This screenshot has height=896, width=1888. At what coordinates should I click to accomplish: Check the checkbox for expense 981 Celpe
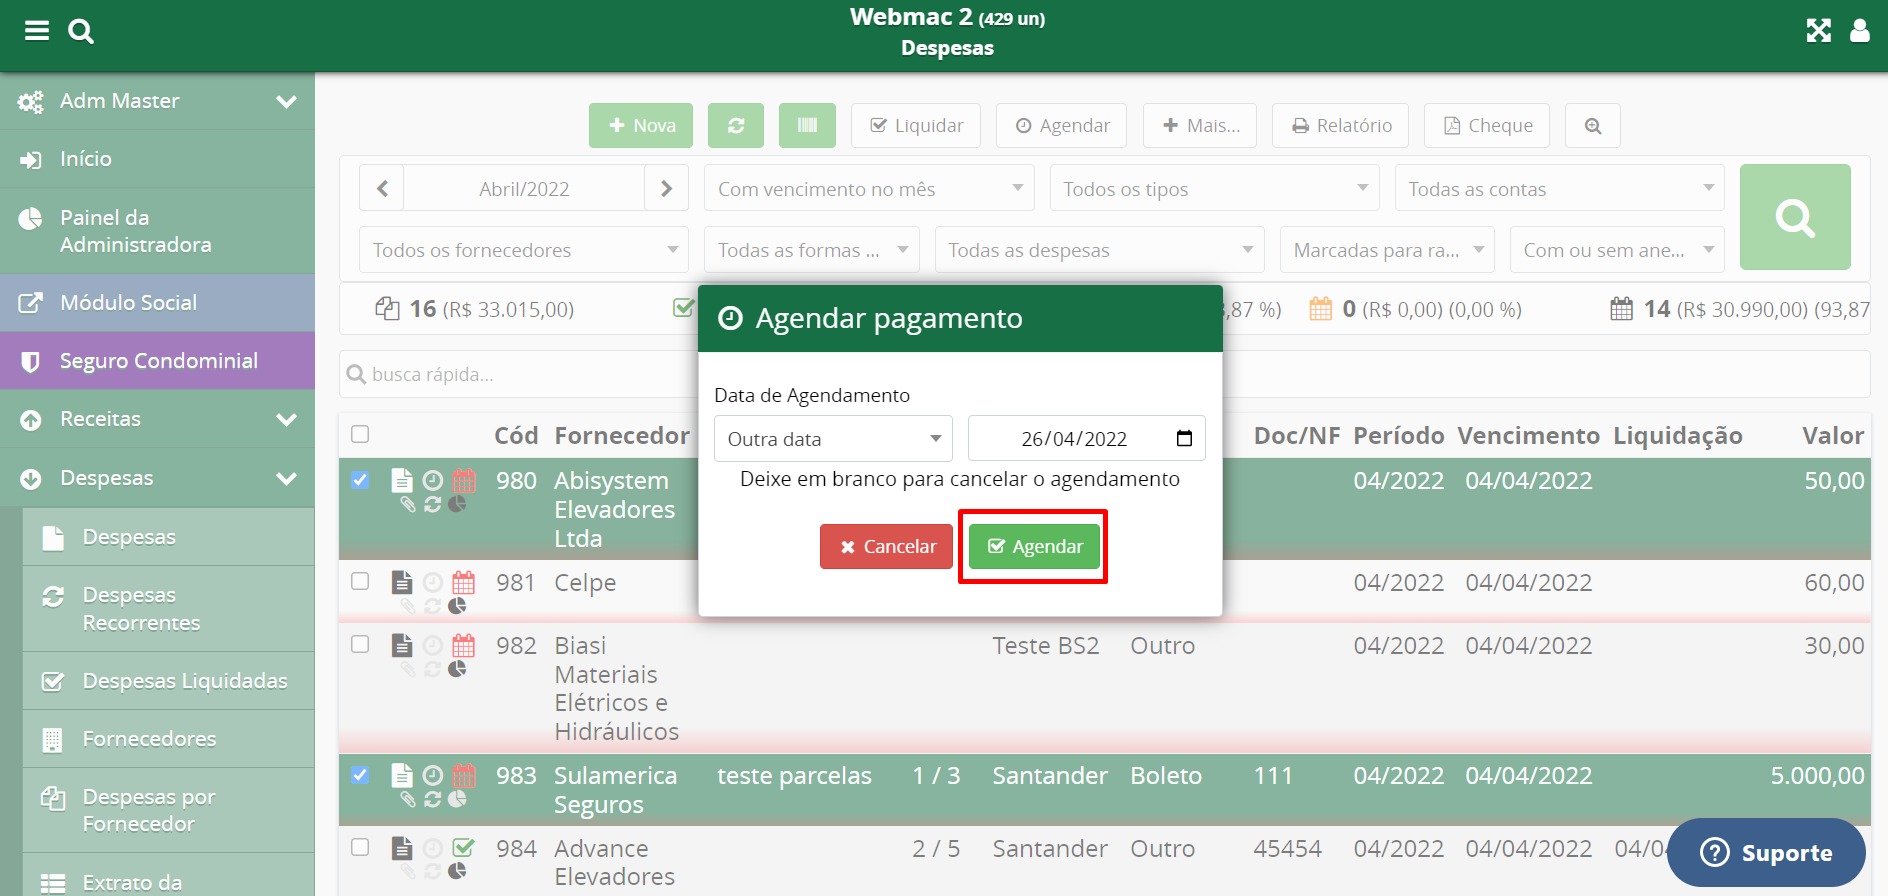pyautogui.click(x=360, y=581)
